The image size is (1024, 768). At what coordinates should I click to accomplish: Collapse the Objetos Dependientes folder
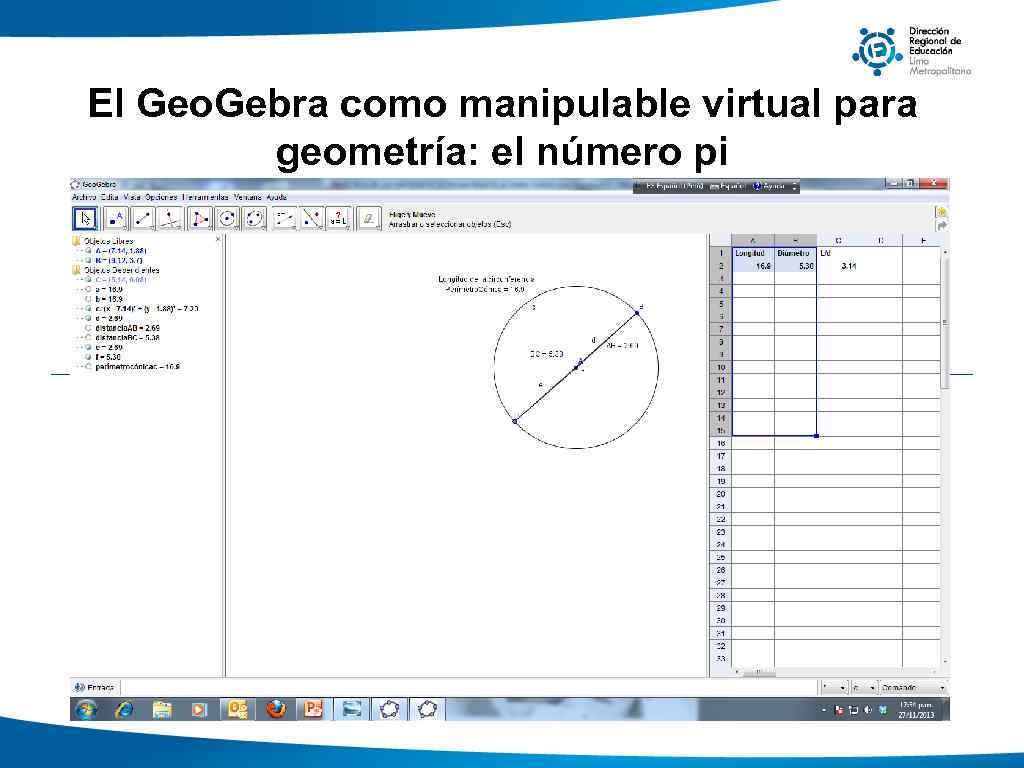[x=76, y=270]
